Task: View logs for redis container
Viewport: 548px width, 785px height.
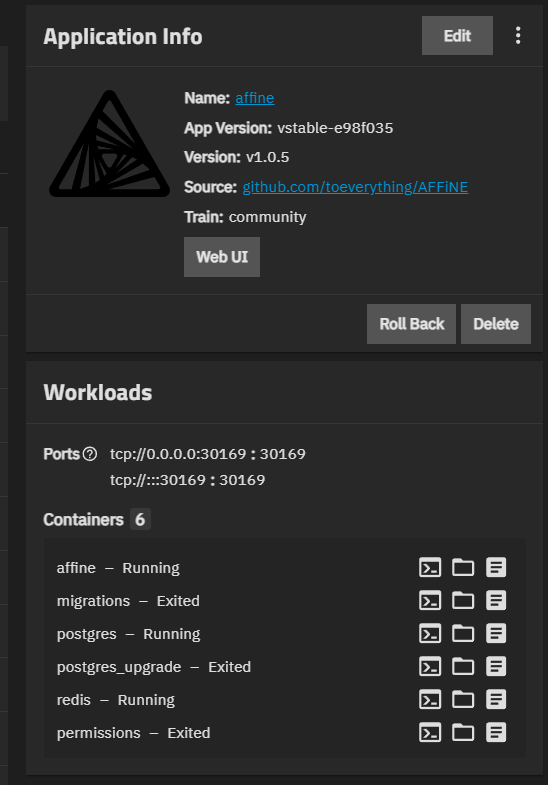Action: 496,700
